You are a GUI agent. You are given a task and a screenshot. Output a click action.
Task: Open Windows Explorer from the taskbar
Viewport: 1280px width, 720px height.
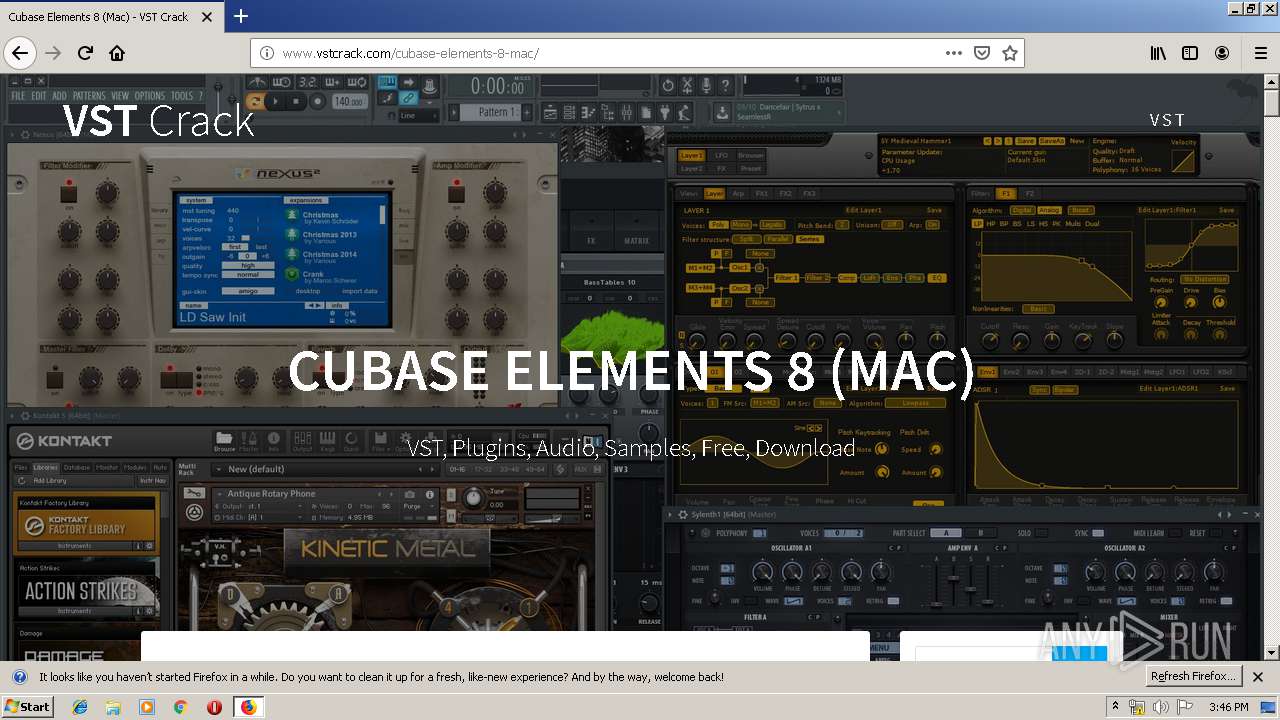click(113, 707)
